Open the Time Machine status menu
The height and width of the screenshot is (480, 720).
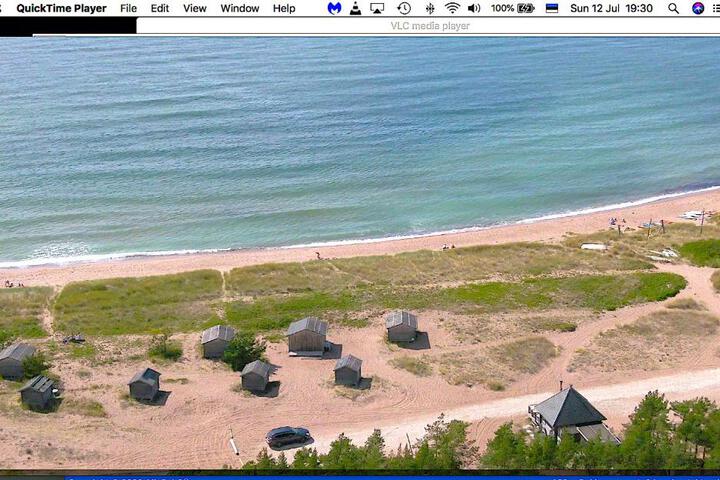tap(404, 8)
